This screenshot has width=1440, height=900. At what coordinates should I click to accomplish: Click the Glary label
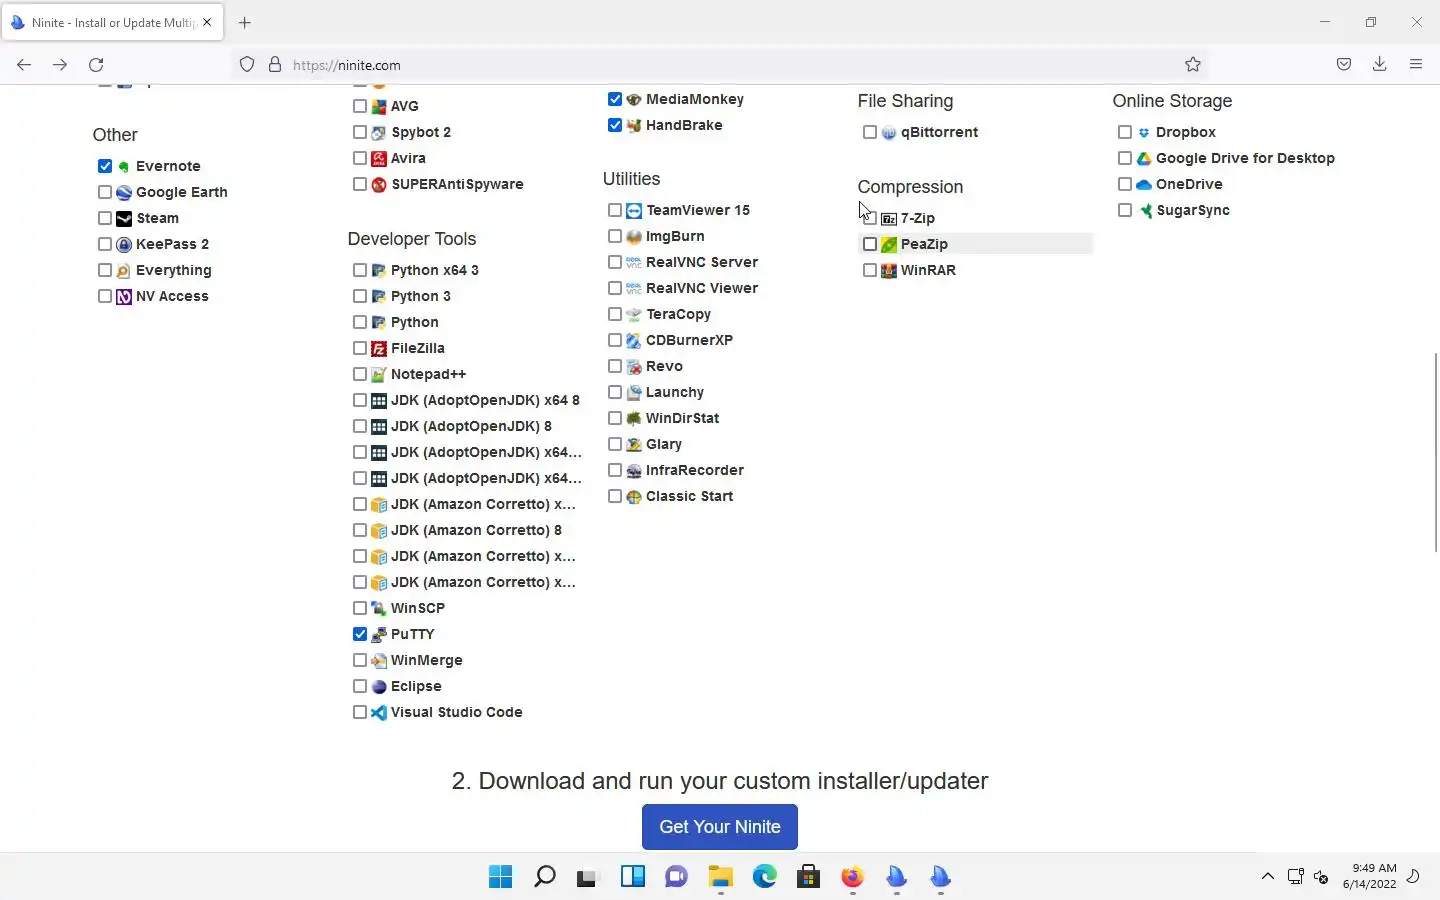click(x=664, y=444)
